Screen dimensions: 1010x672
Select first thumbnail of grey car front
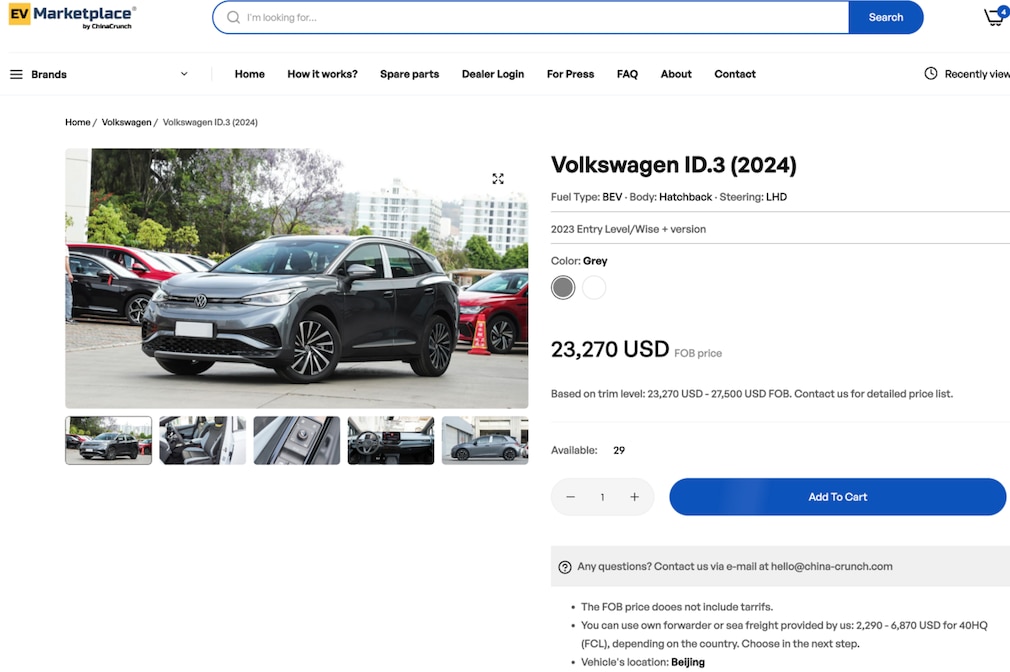click(x=108, y=440)
